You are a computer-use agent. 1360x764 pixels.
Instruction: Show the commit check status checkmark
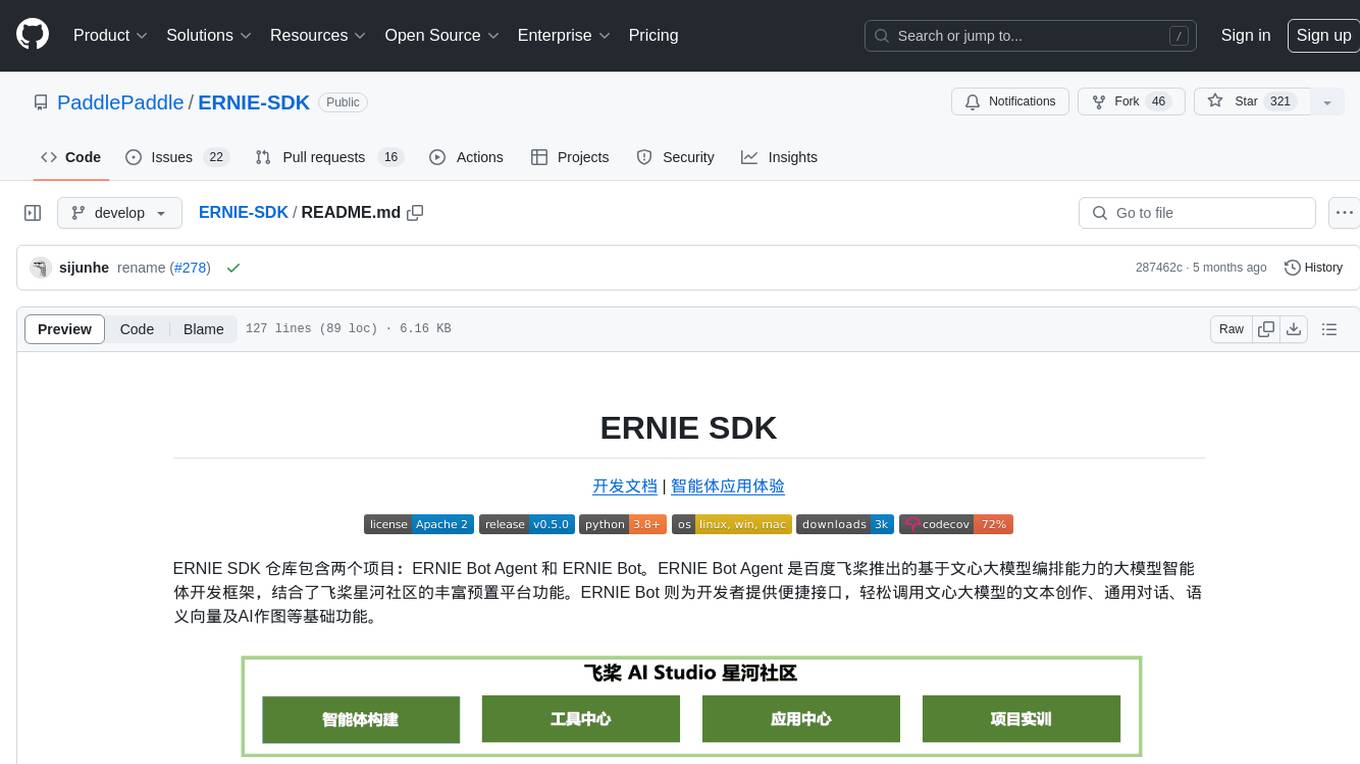233,268
